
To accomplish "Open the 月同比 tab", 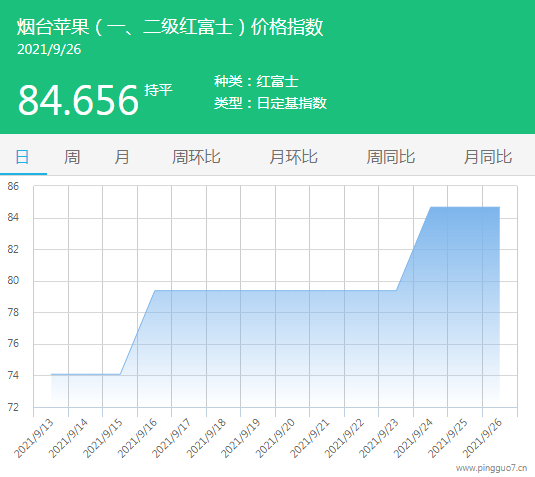I will 488,157.
